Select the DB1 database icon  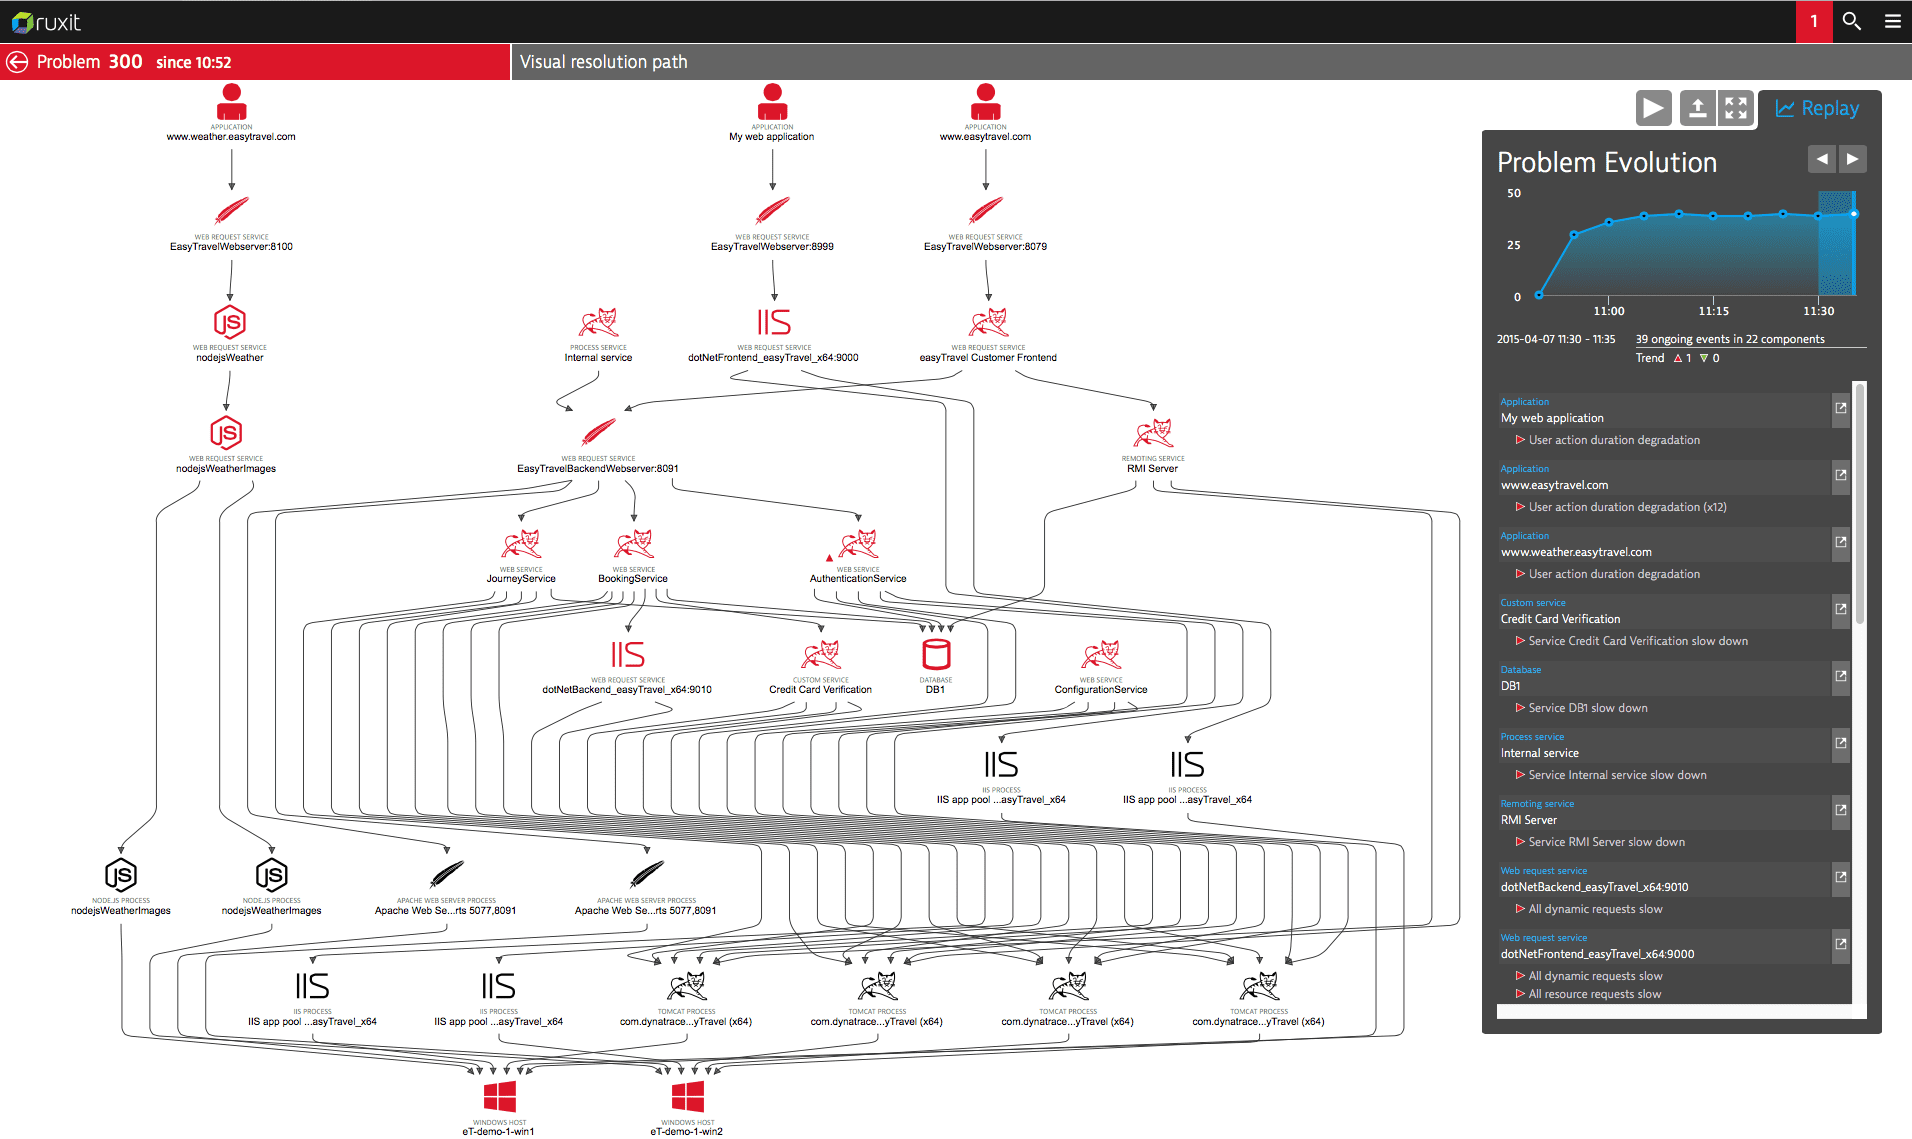point(936,655)
